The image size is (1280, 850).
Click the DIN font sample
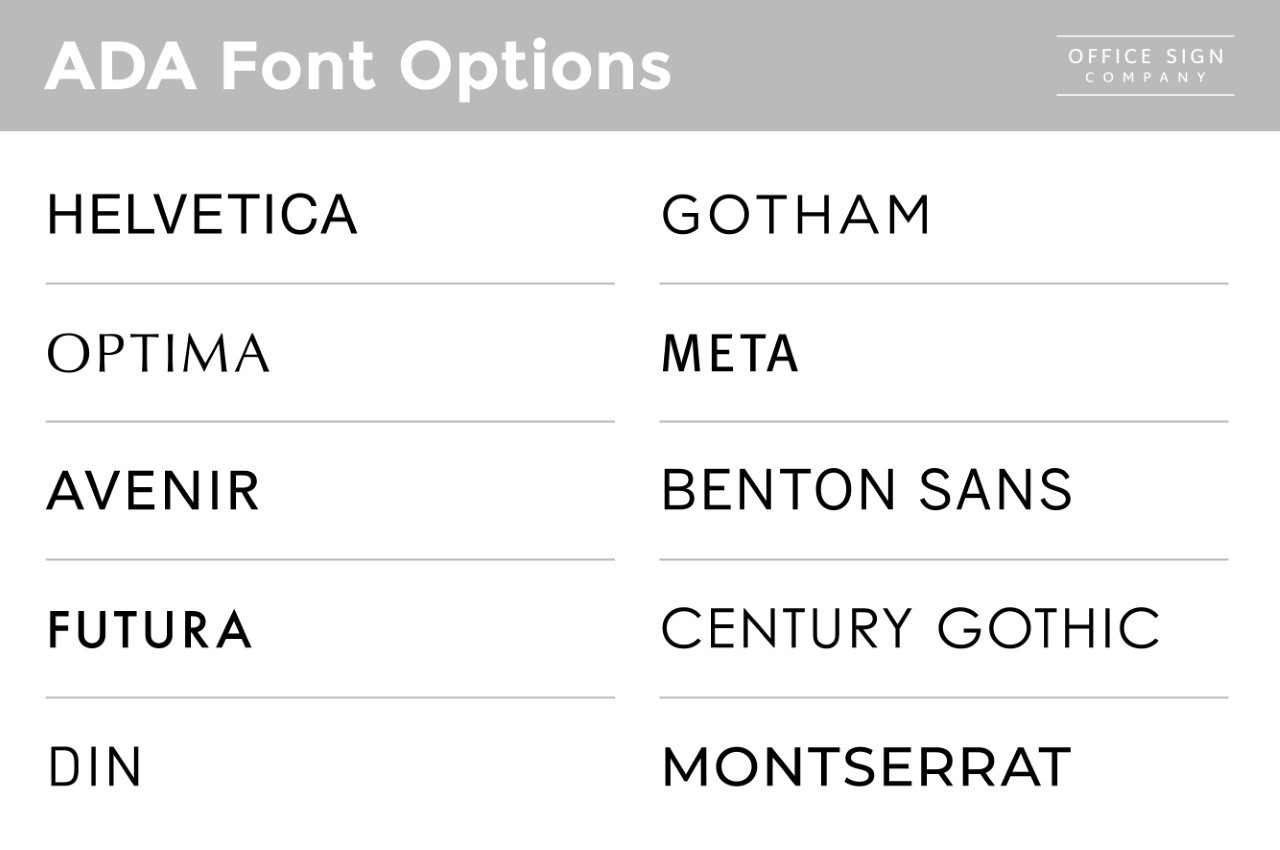coord(95,767)
